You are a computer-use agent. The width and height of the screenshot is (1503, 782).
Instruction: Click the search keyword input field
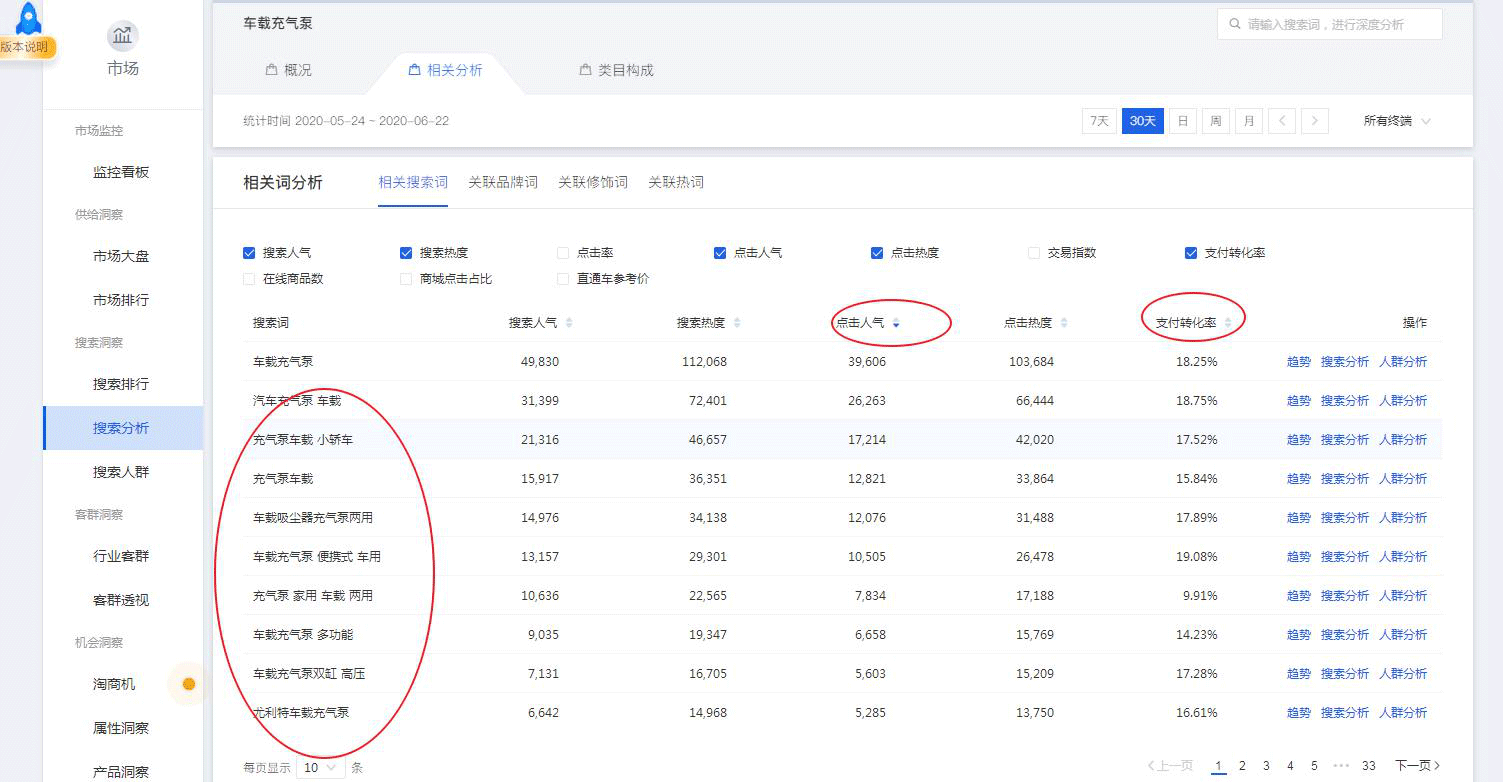[1335, 24]
